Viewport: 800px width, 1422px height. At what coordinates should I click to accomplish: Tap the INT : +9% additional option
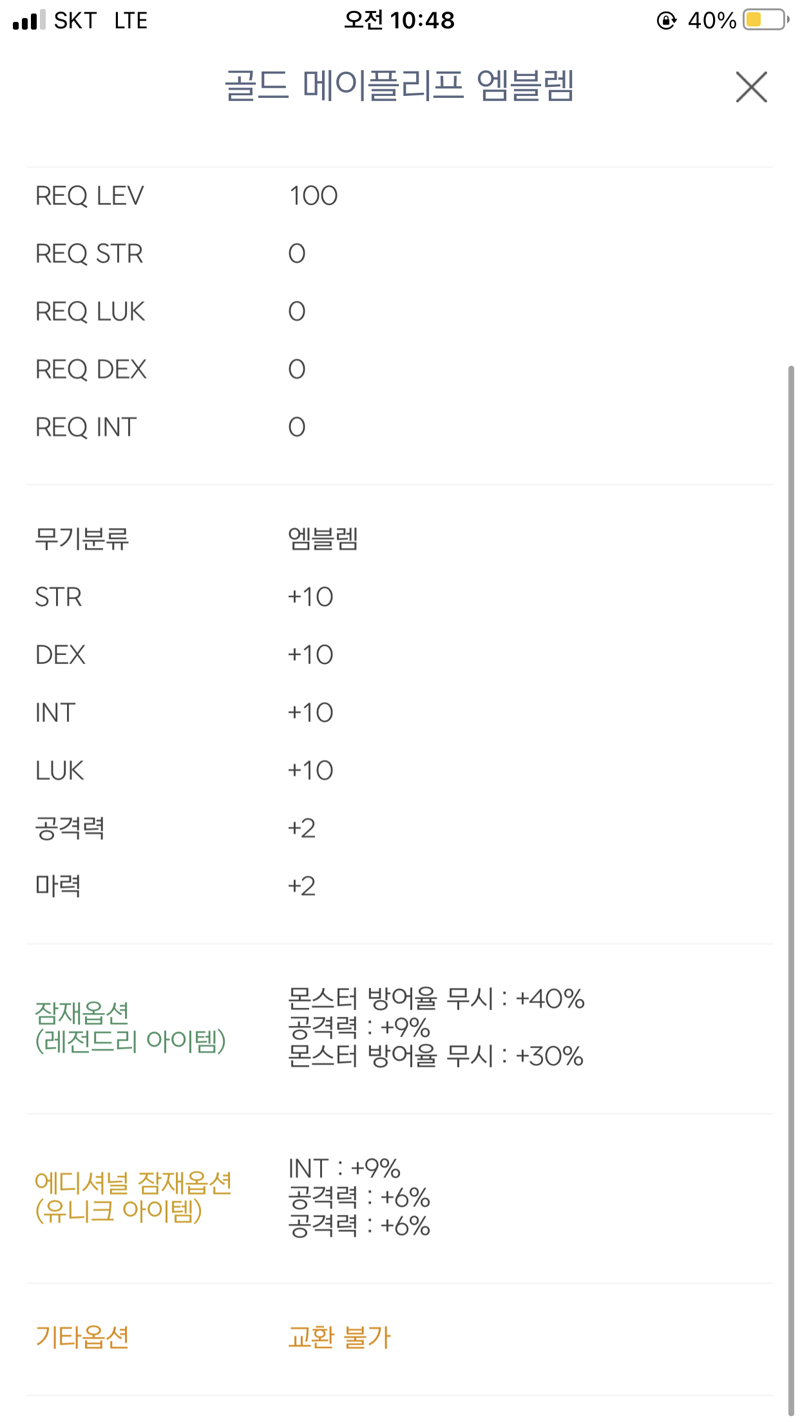pos(344,1168)
